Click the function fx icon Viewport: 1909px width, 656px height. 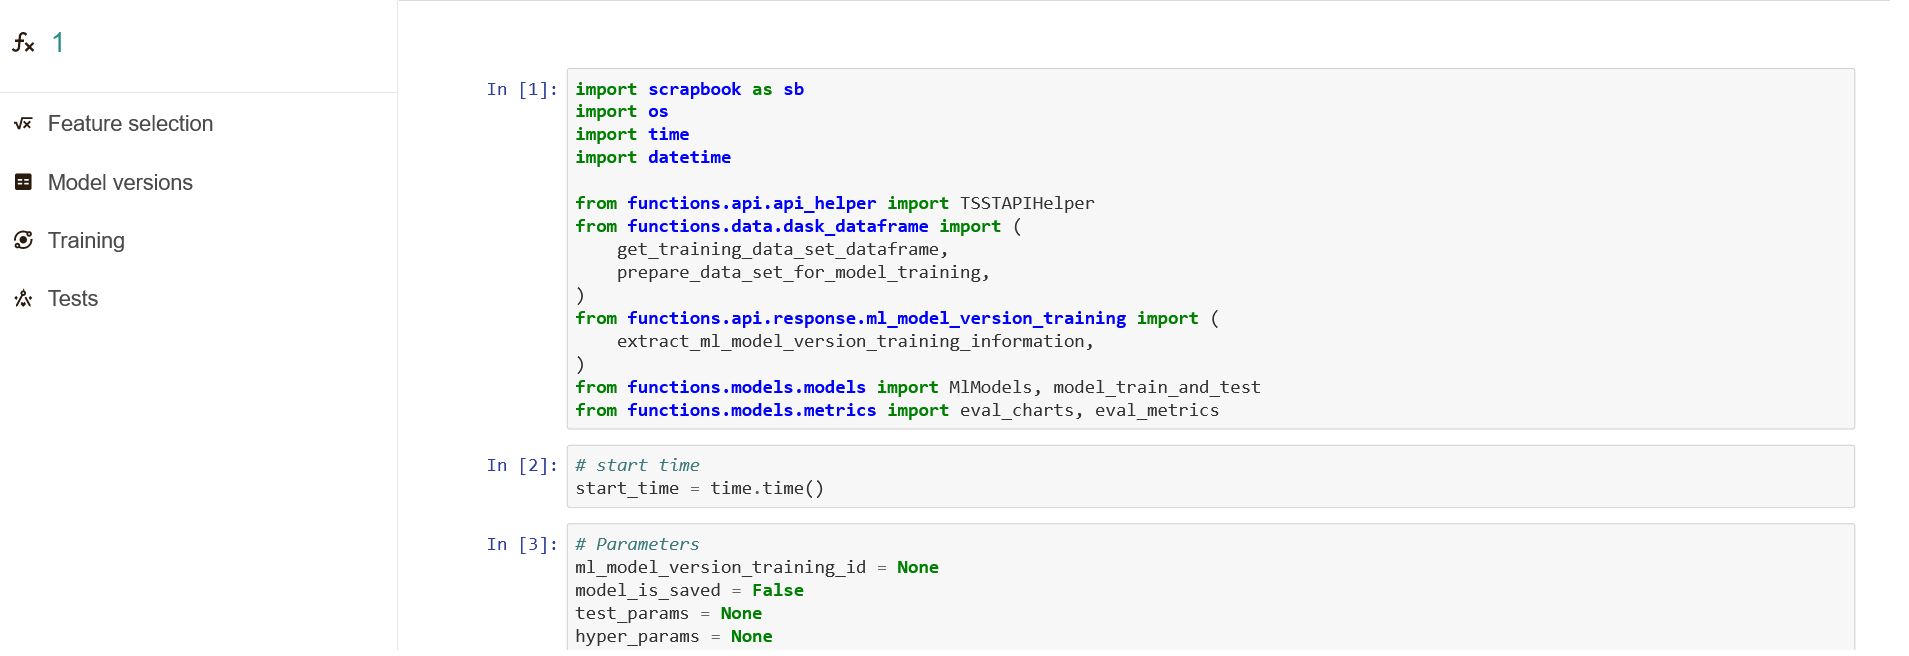click(x=23, y=42)
